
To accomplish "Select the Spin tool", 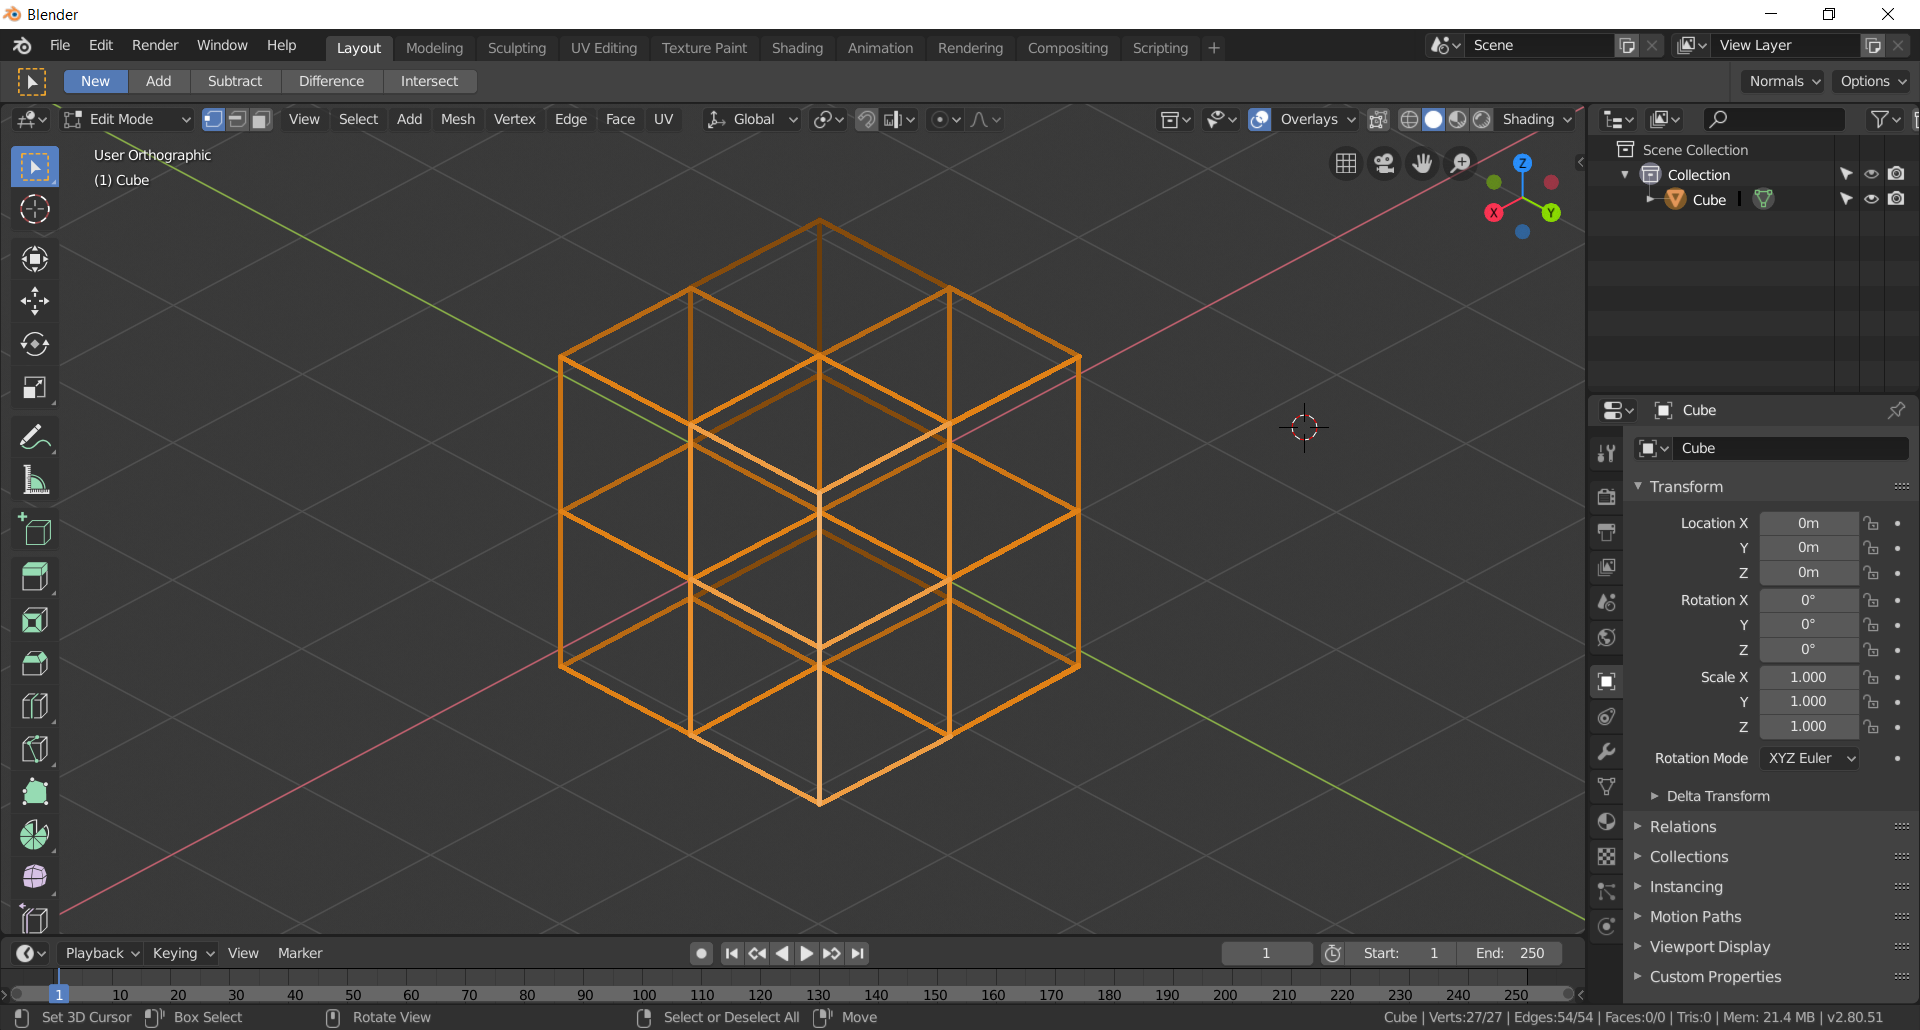I will [x=35, y=835].
